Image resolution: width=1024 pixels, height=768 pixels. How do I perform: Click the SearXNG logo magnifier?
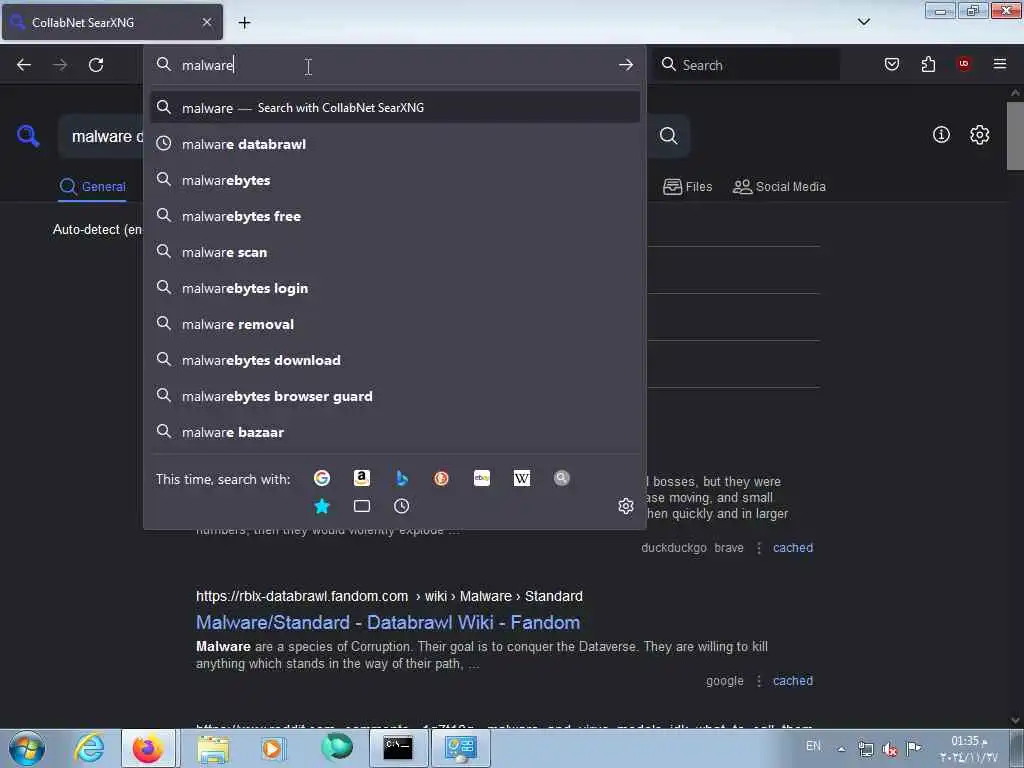(x=28, y=136)
